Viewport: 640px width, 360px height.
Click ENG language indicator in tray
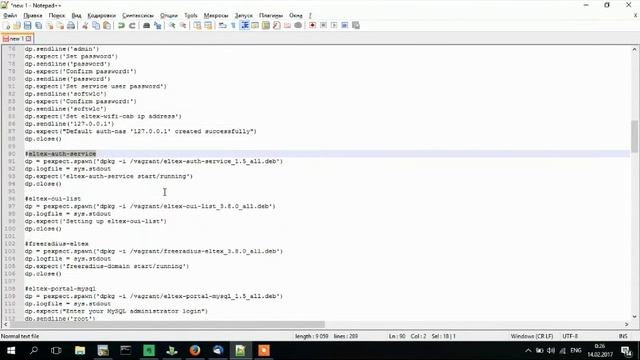tap(576, 350)
